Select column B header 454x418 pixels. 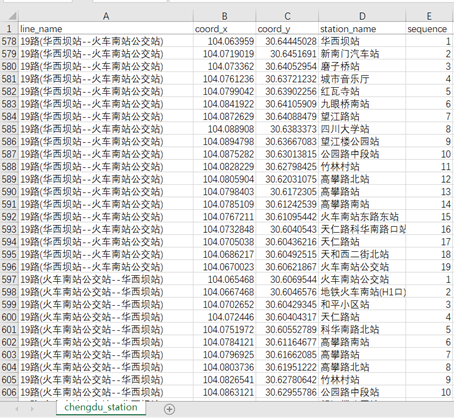tap(224, 16)
